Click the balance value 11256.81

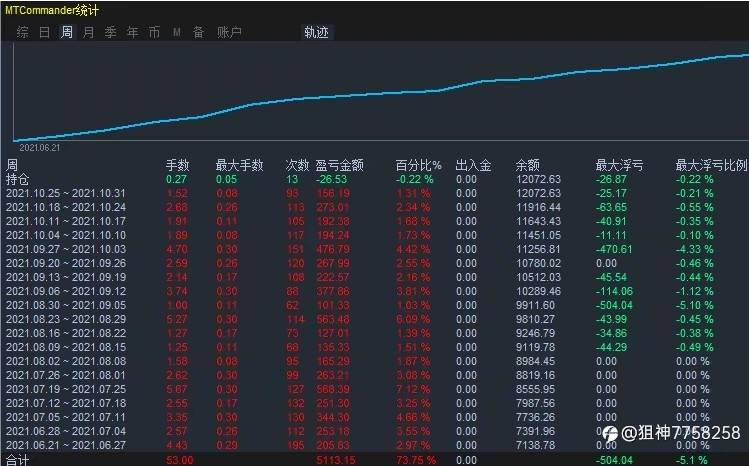click(x=538, y=249)
